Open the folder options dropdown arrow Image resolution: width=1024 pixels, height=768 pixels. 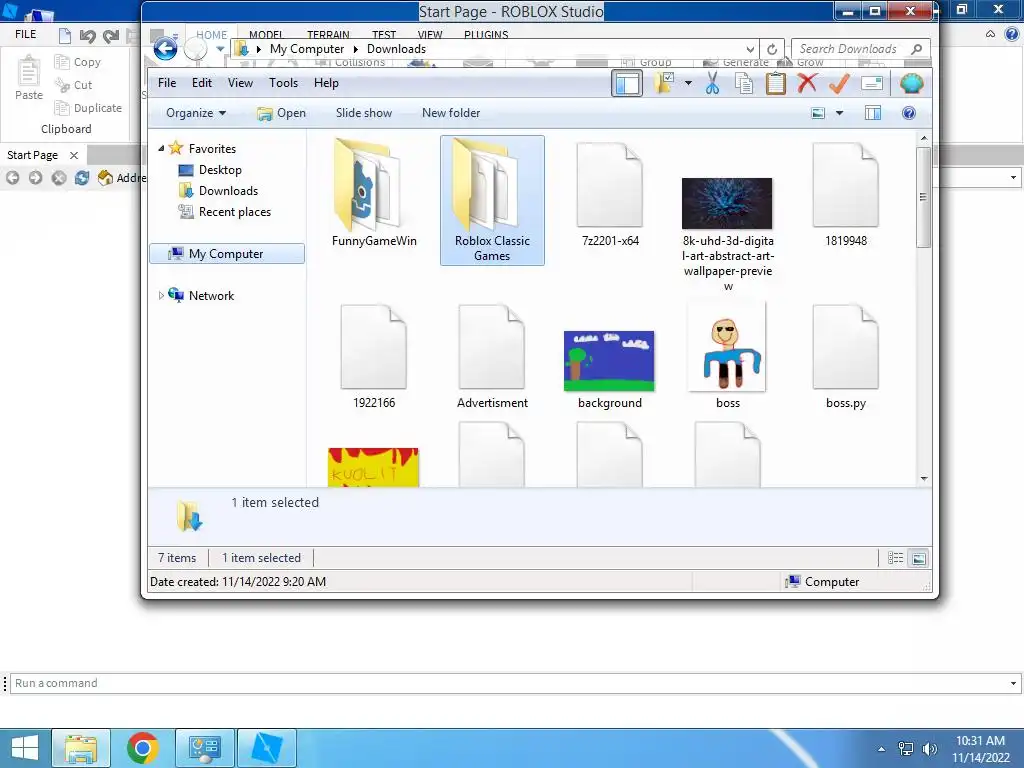[x=688, y=84]
